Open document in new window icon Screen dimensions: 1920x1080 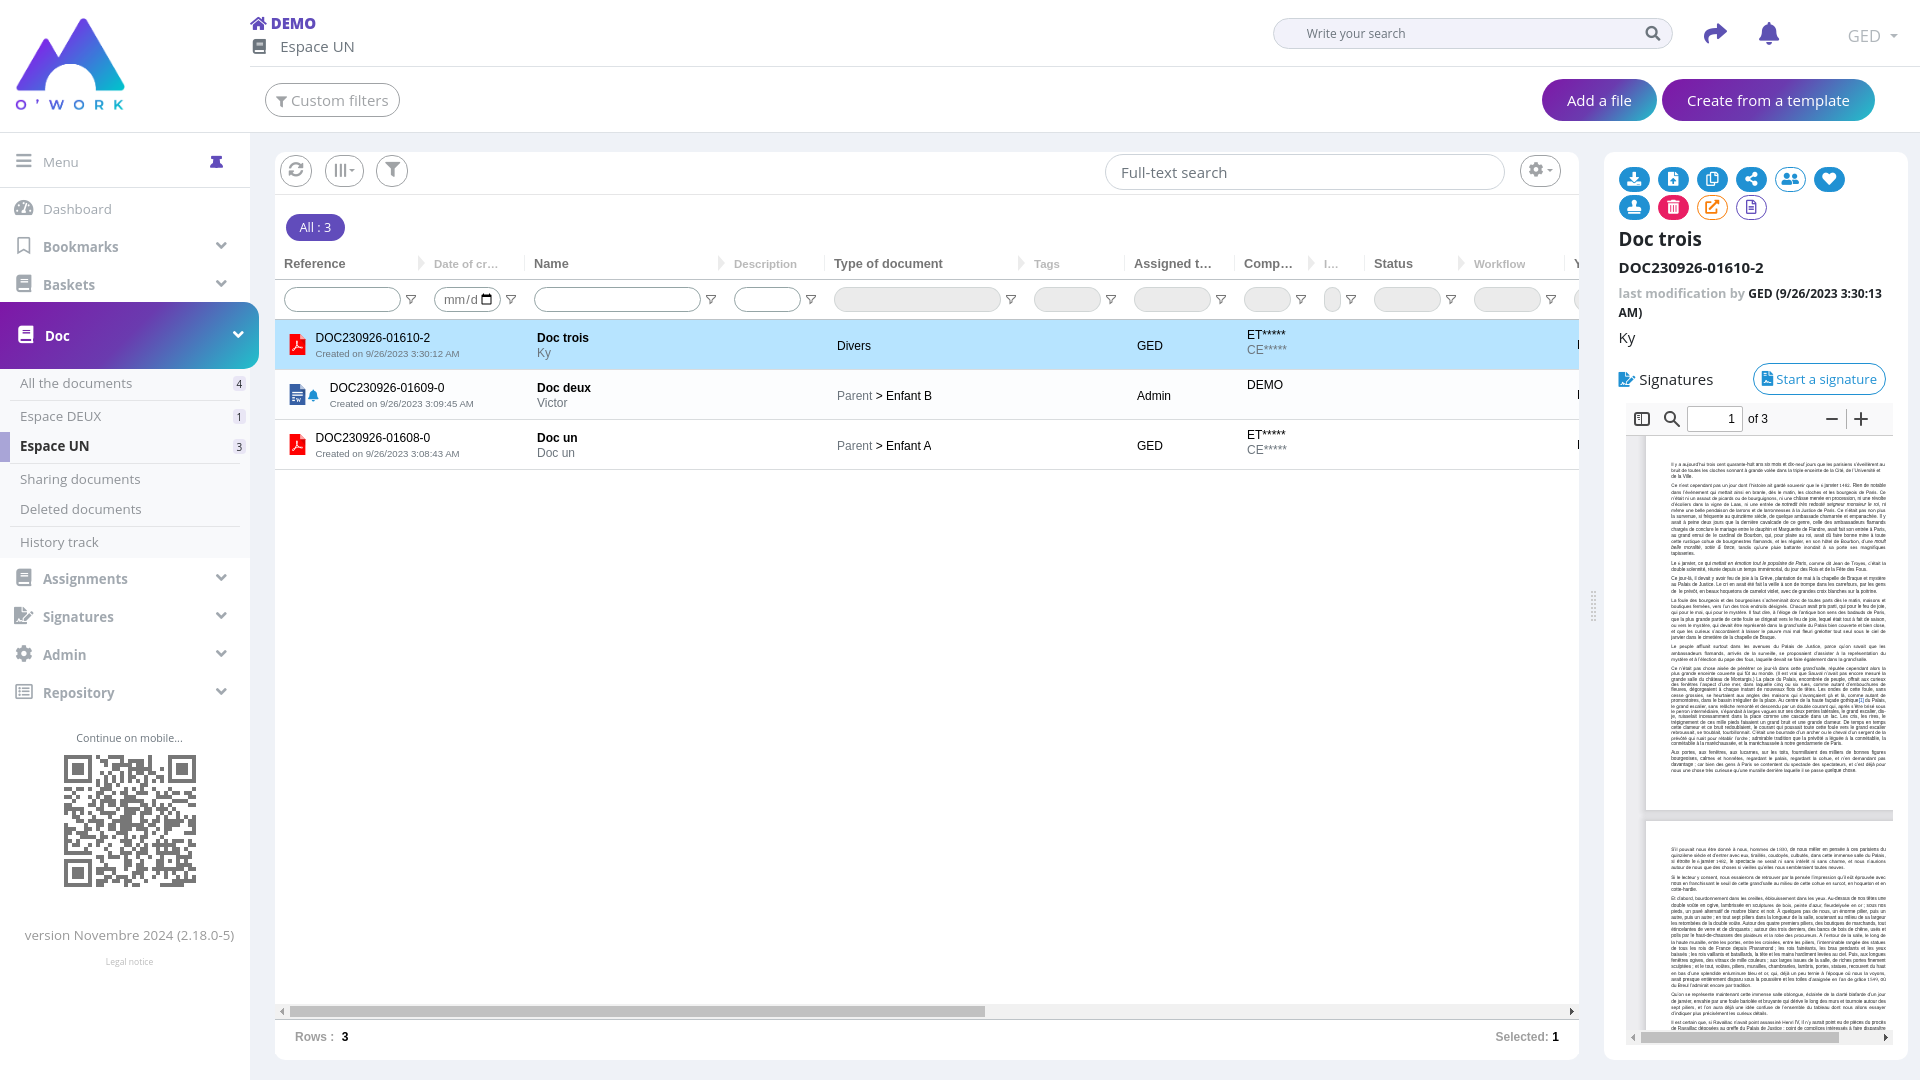point(1712,208)
